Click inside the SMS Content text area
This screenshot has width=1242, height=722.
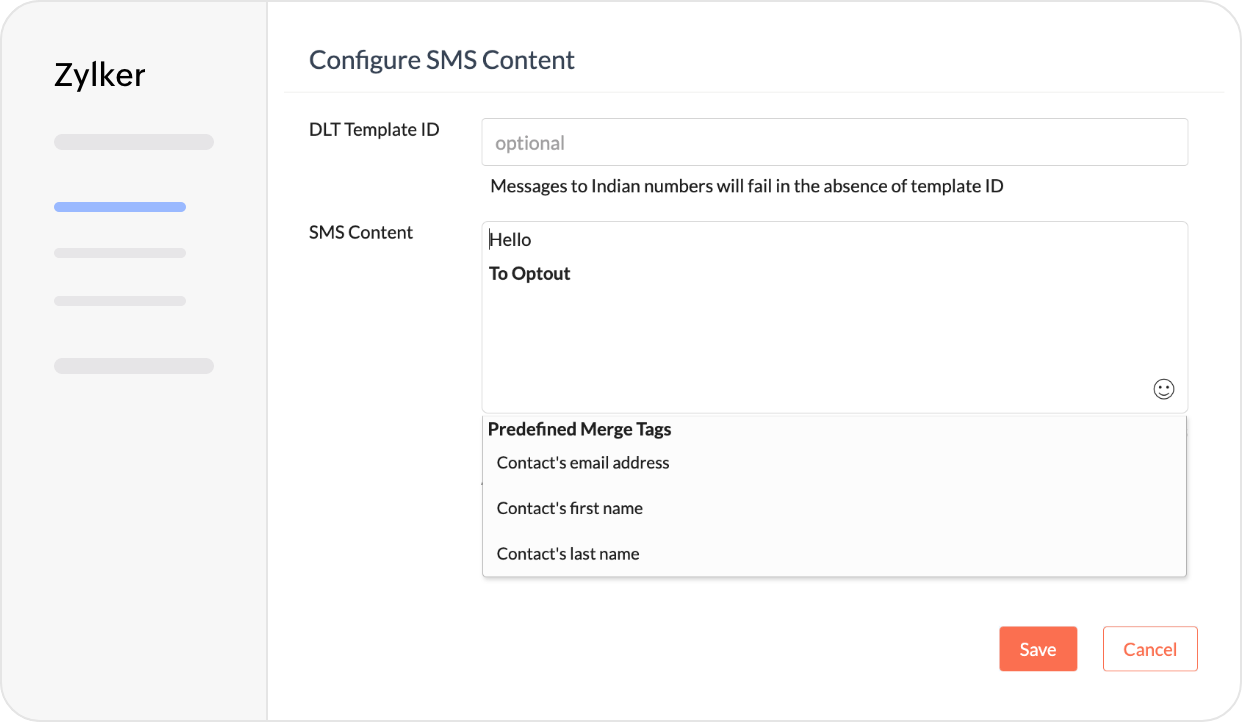click(x=834, y=330)
